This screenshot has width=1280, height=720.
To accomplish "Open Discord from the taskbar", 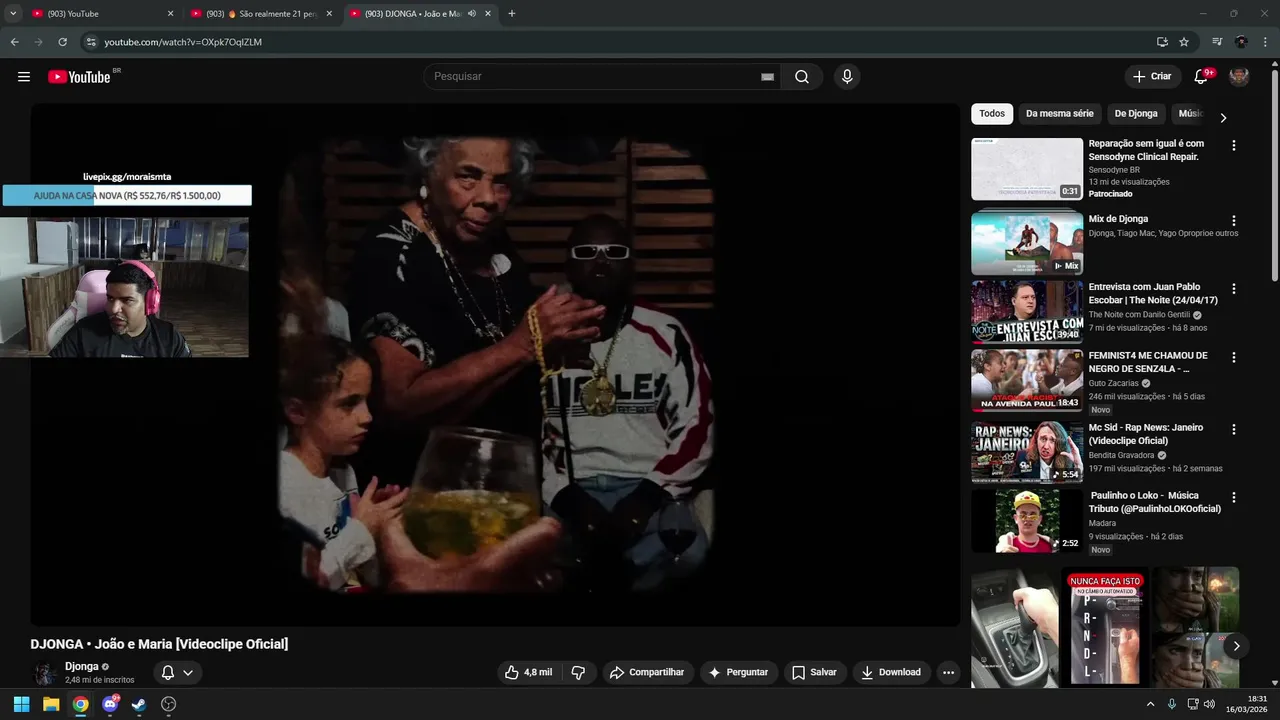I will (x=110, y=704).
